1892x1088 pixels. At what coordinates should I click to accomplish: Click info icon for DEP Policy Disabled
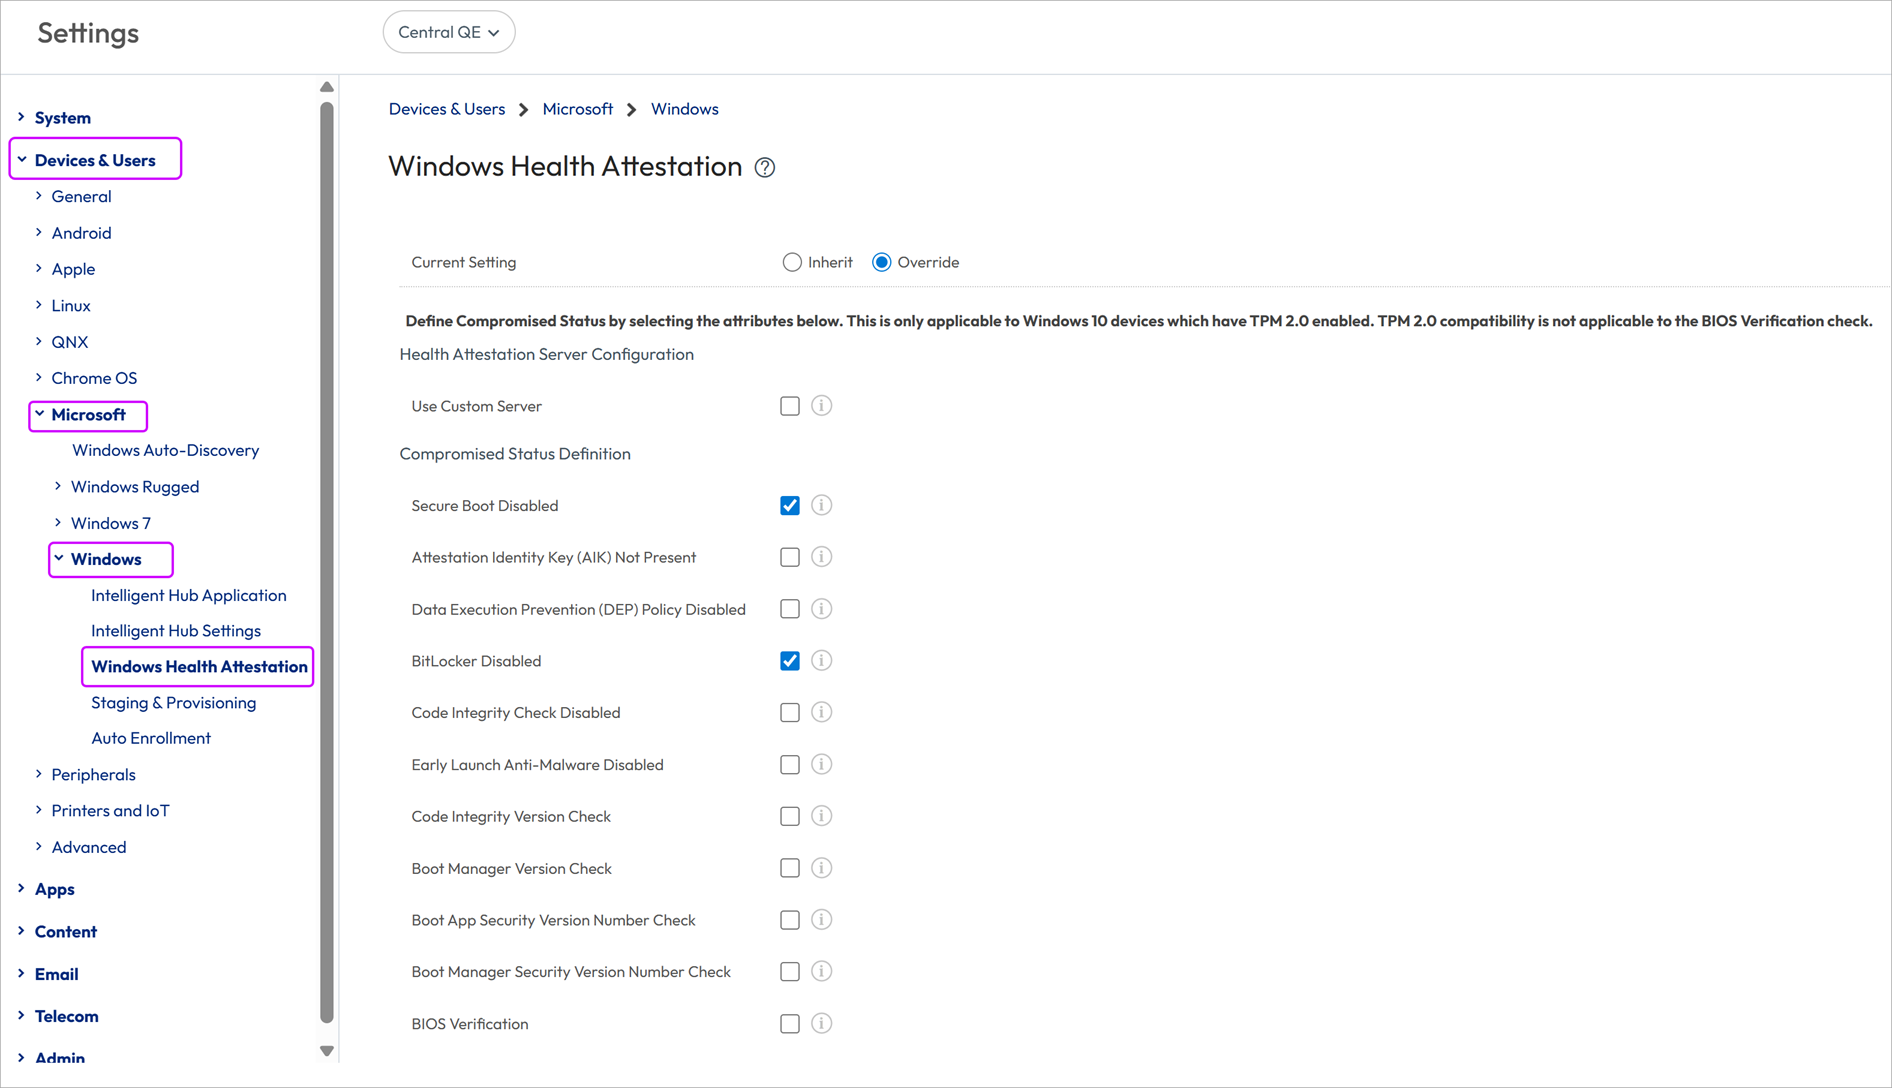[821, 609]
